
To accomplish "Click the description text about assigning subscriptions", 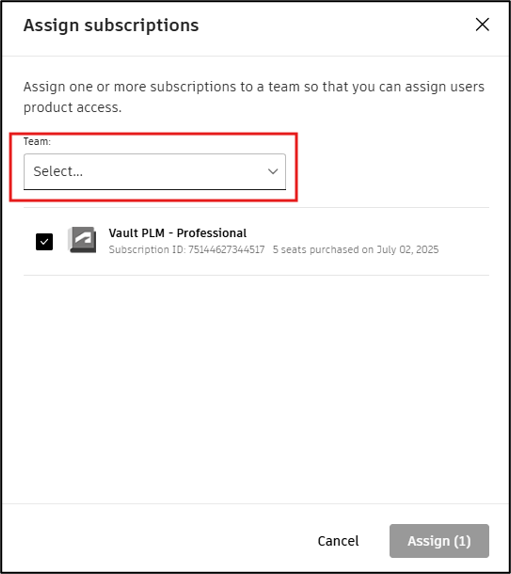I will coord(254,97).
